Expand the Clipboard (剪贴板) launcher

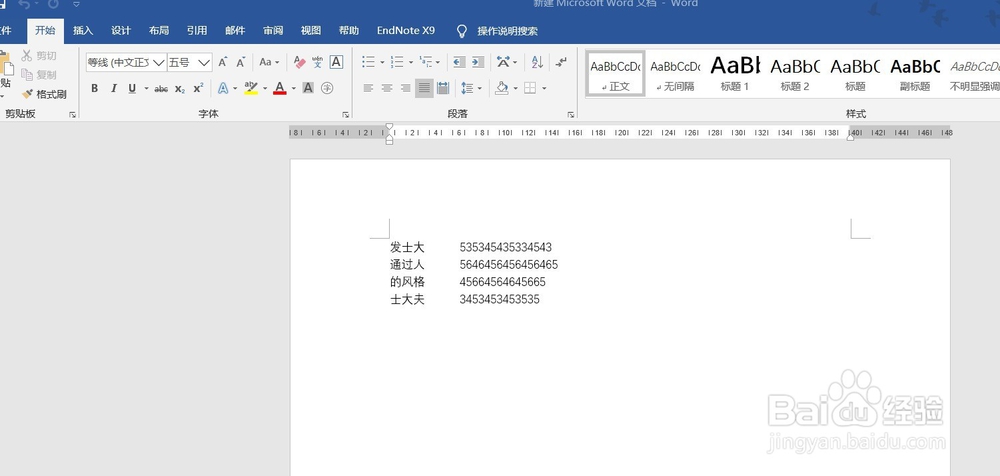click(72, 115)
